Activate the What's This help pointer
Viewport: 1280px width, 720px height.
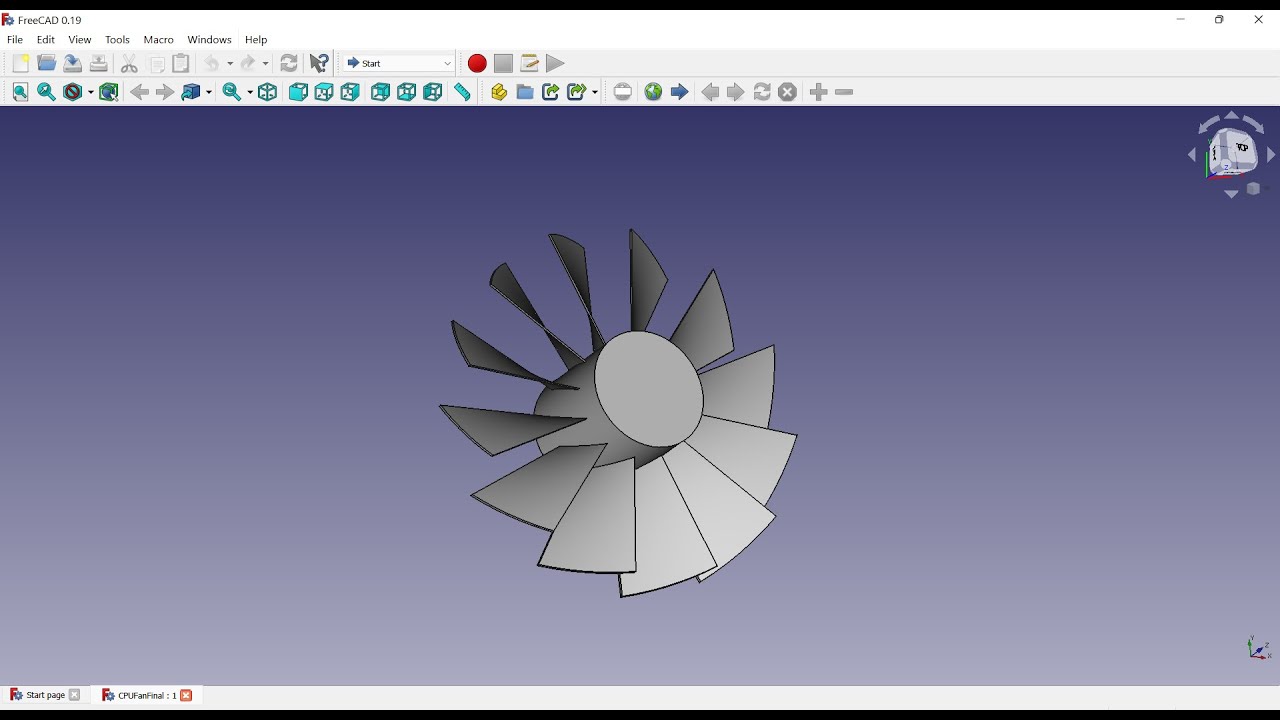(319, 64)
